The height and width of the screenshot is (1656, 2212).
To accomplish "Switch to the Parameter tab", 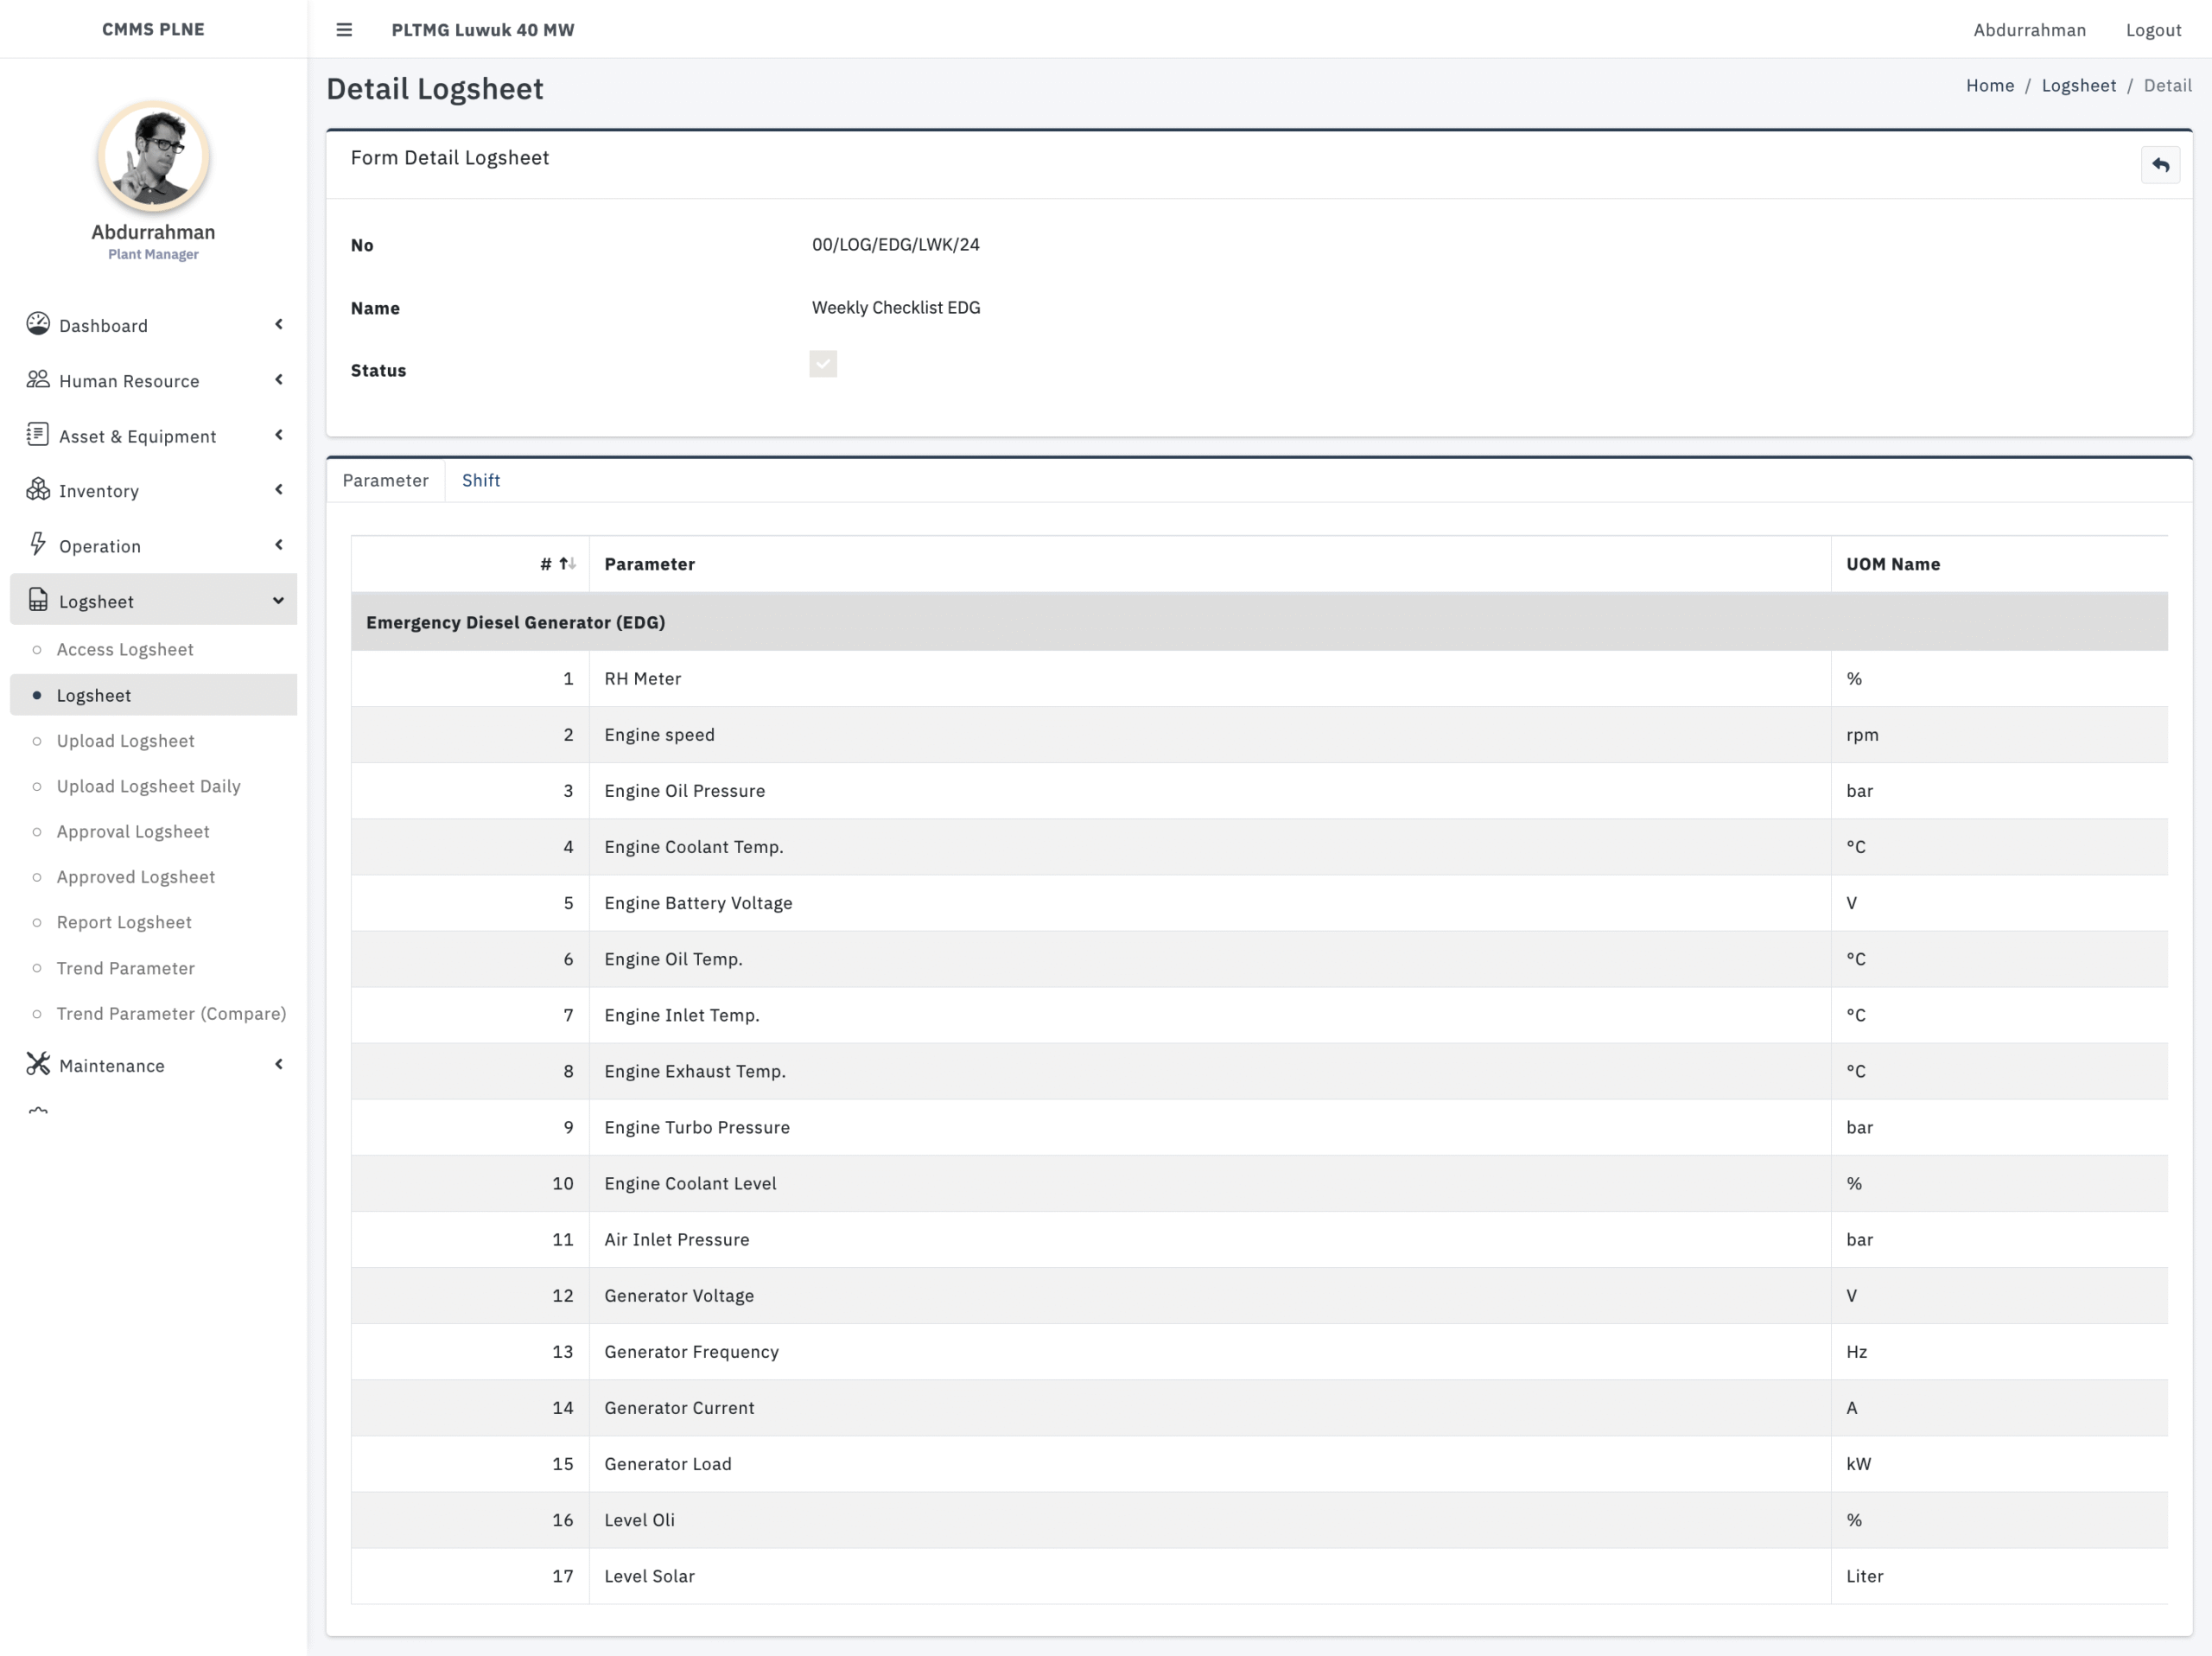I will 385,480.
